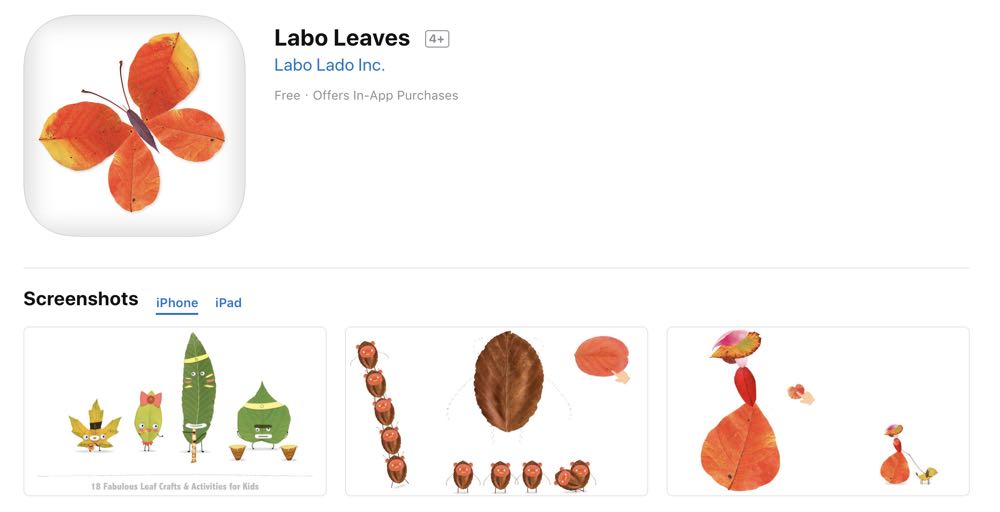Switch to the iPhone screenshots tab

click(x=177, y=303)
